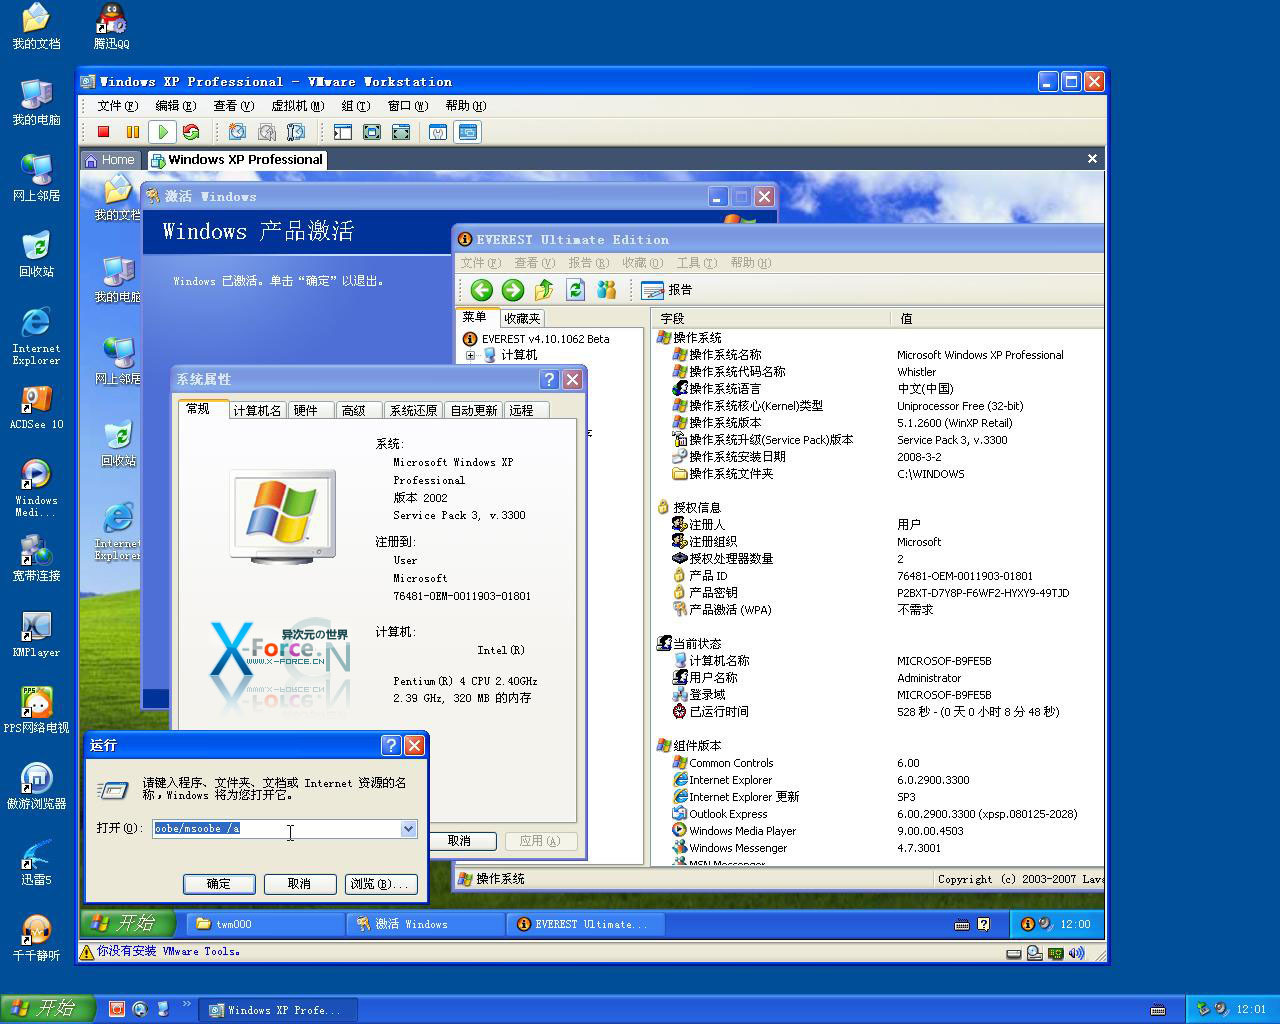Switch to the 收藏夹 tab in EVEREST
The width and height of the screenshot is (1280, 1024).
coord(521,318)
